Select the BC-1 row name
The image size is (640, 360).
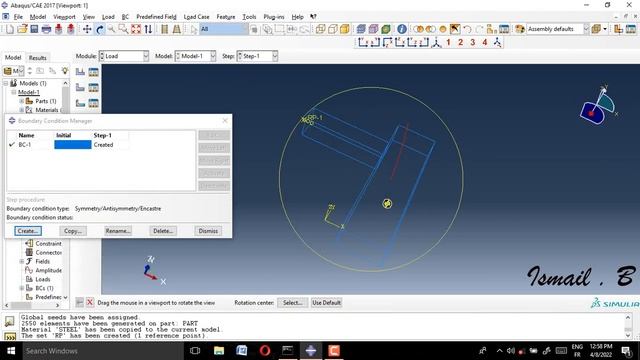[25, 145]
